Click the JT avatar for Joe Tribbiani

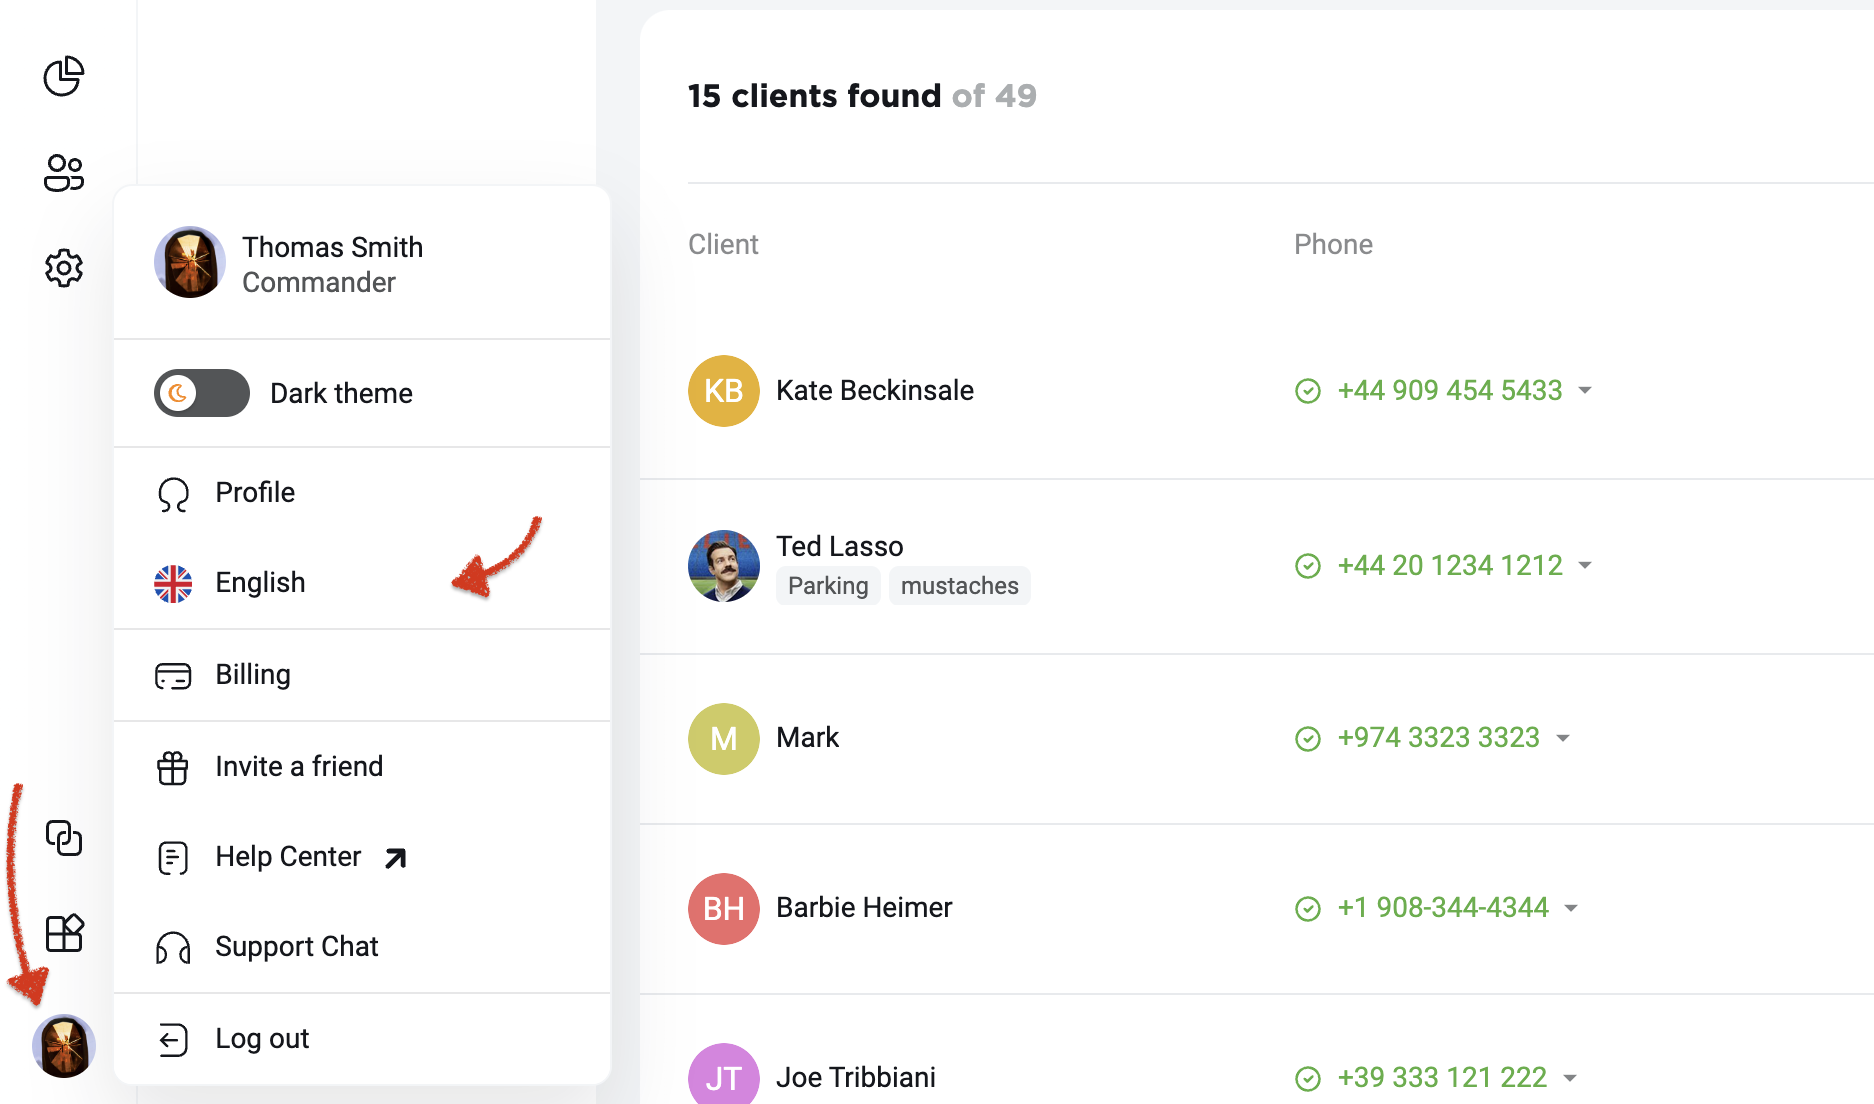click(724, 1076)
